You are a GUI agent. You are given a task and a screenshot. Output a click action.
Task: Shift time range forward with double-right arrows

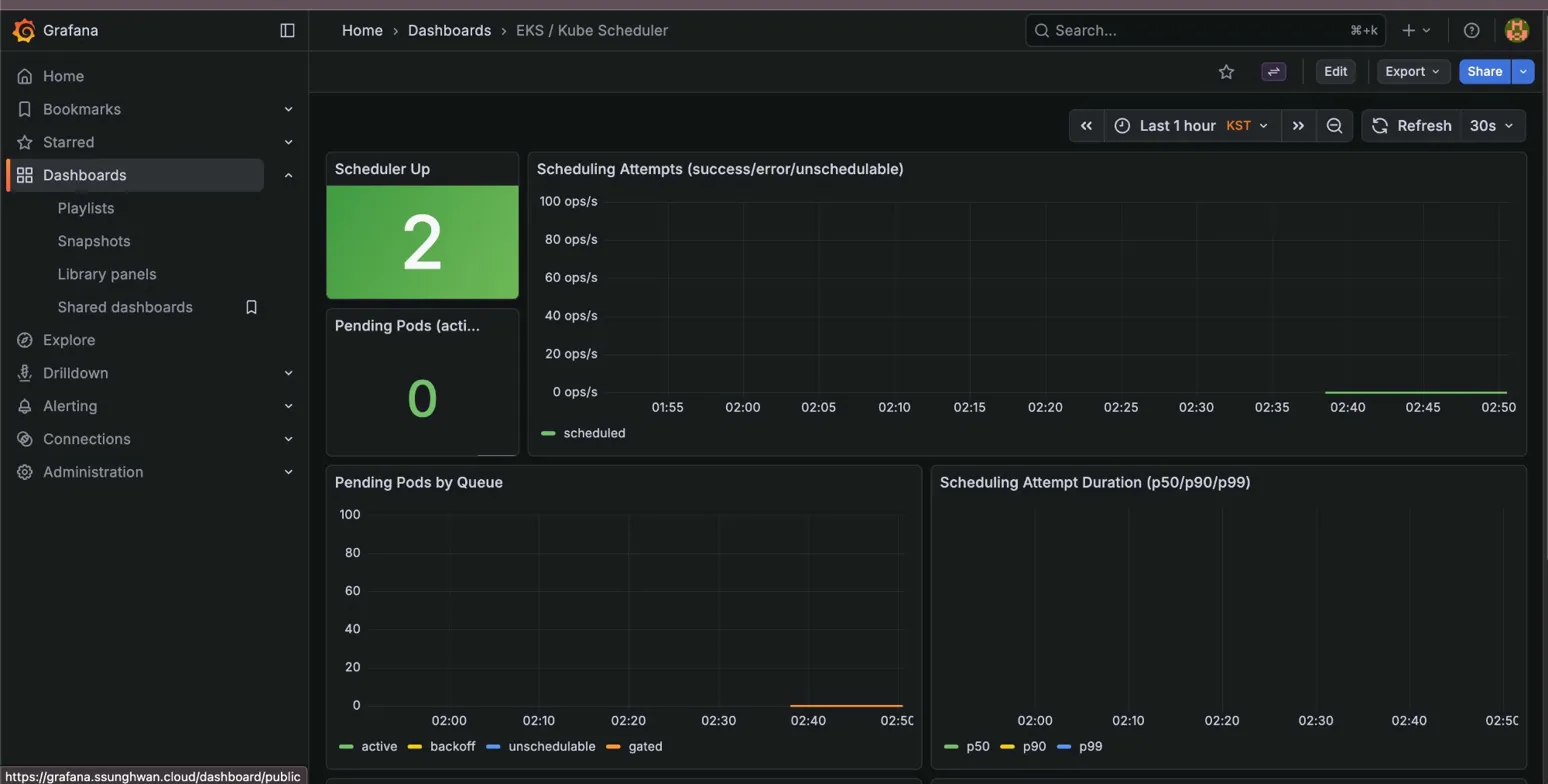point(1298,126)
